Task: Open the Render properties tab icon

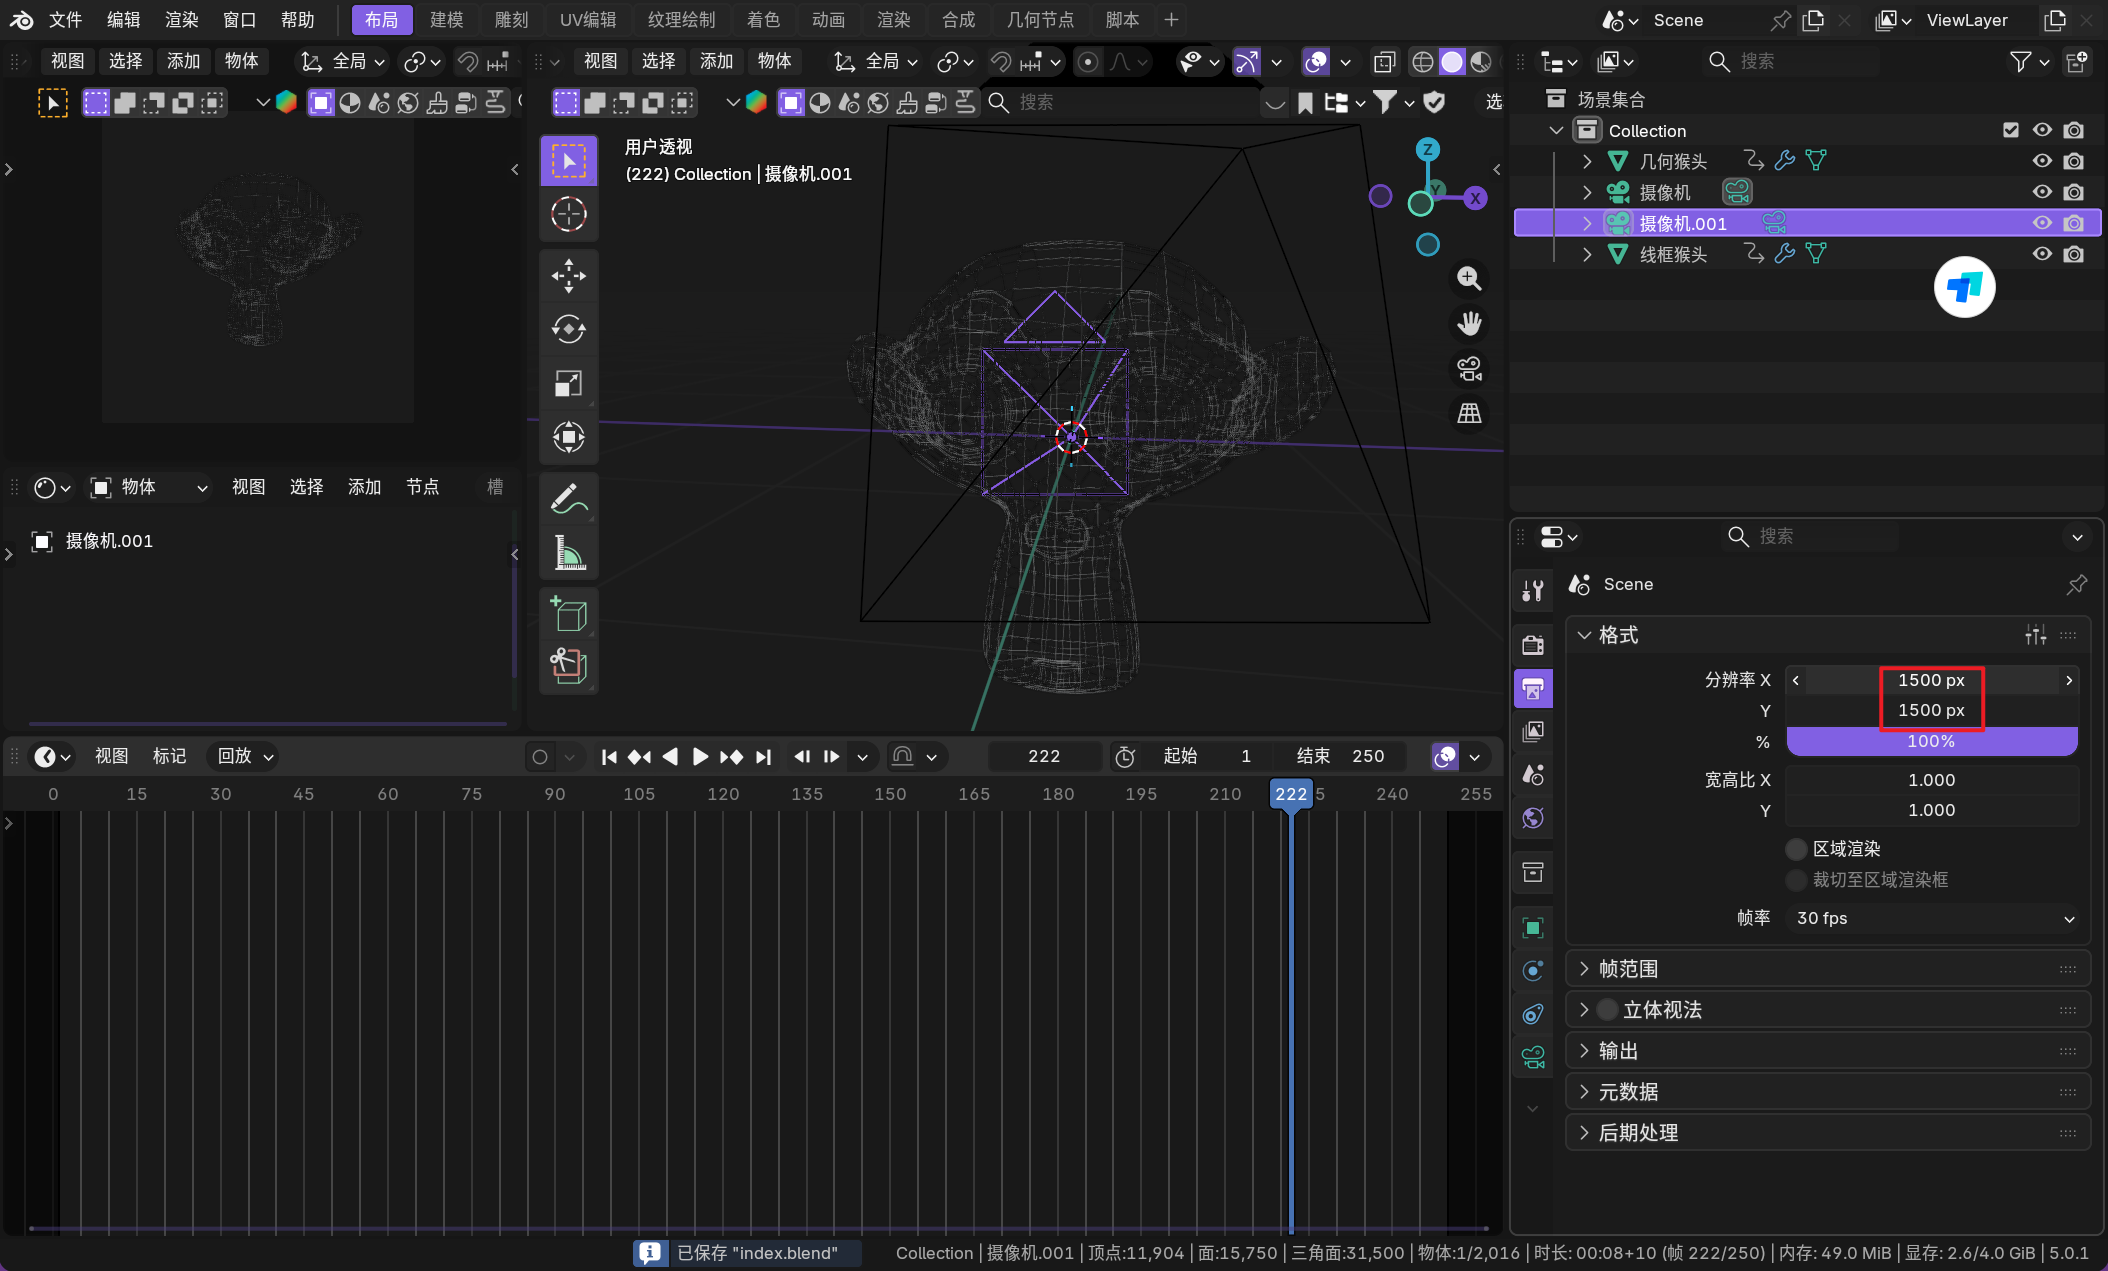Action: (1532, 645)
